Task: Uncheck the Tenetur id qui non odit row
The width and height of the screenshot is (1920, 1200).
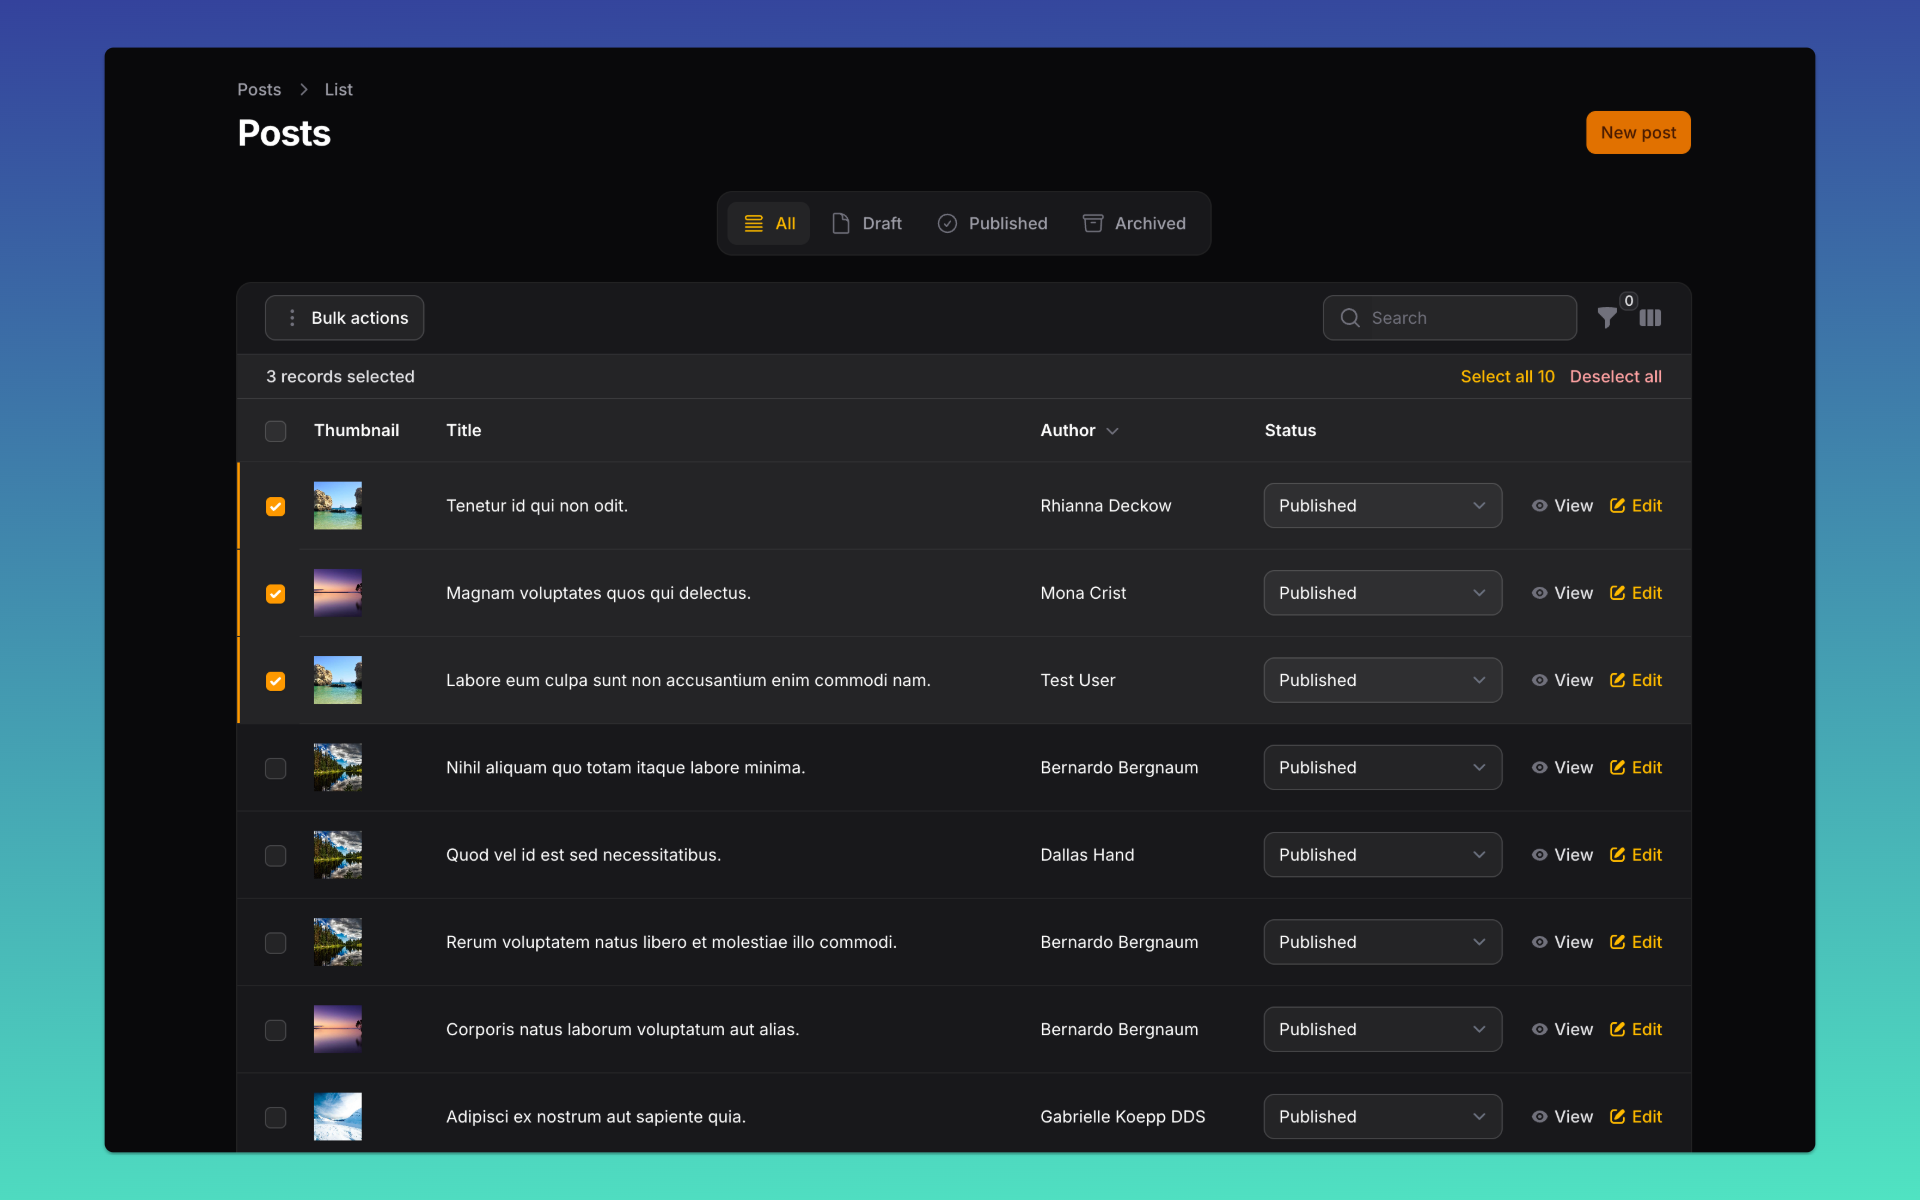Action: point(275,506)
